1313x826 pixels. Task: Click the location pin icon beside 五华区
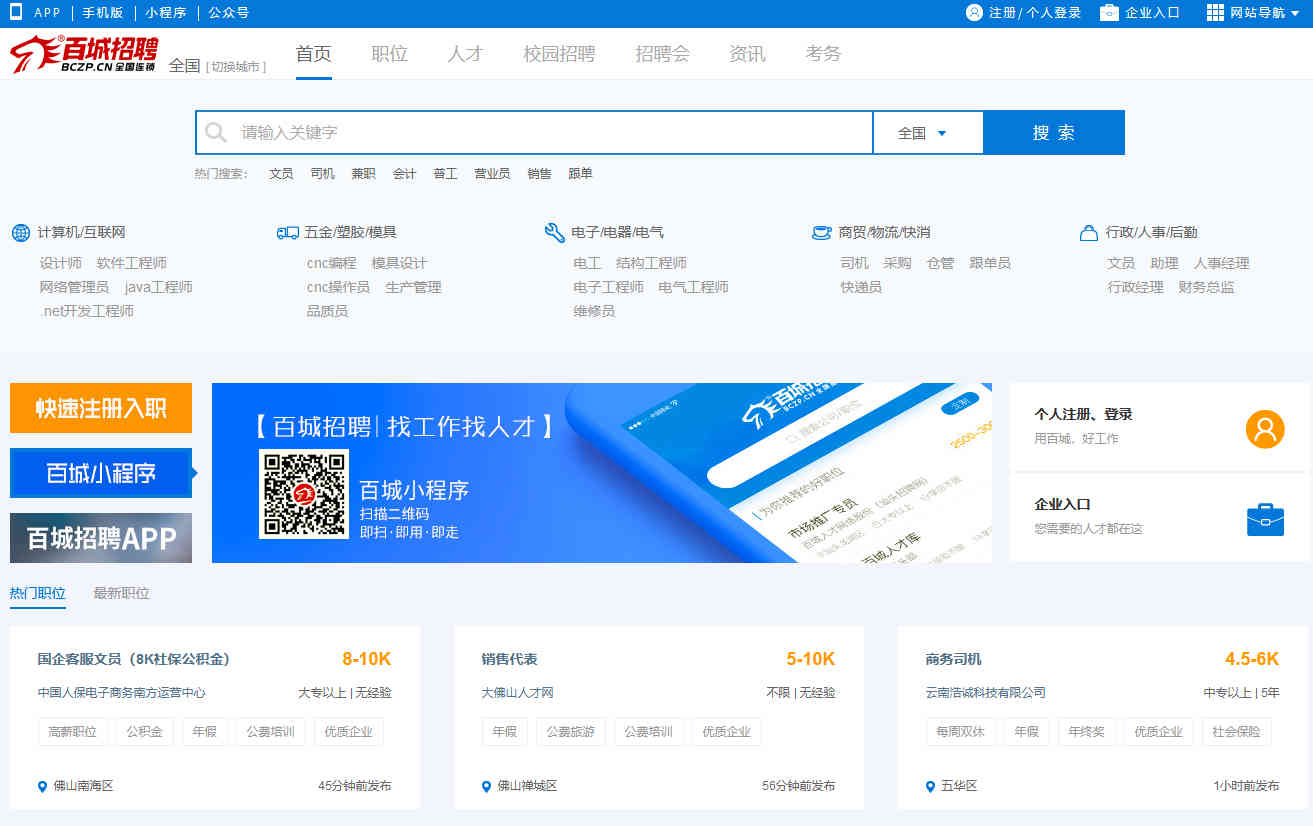930,786
